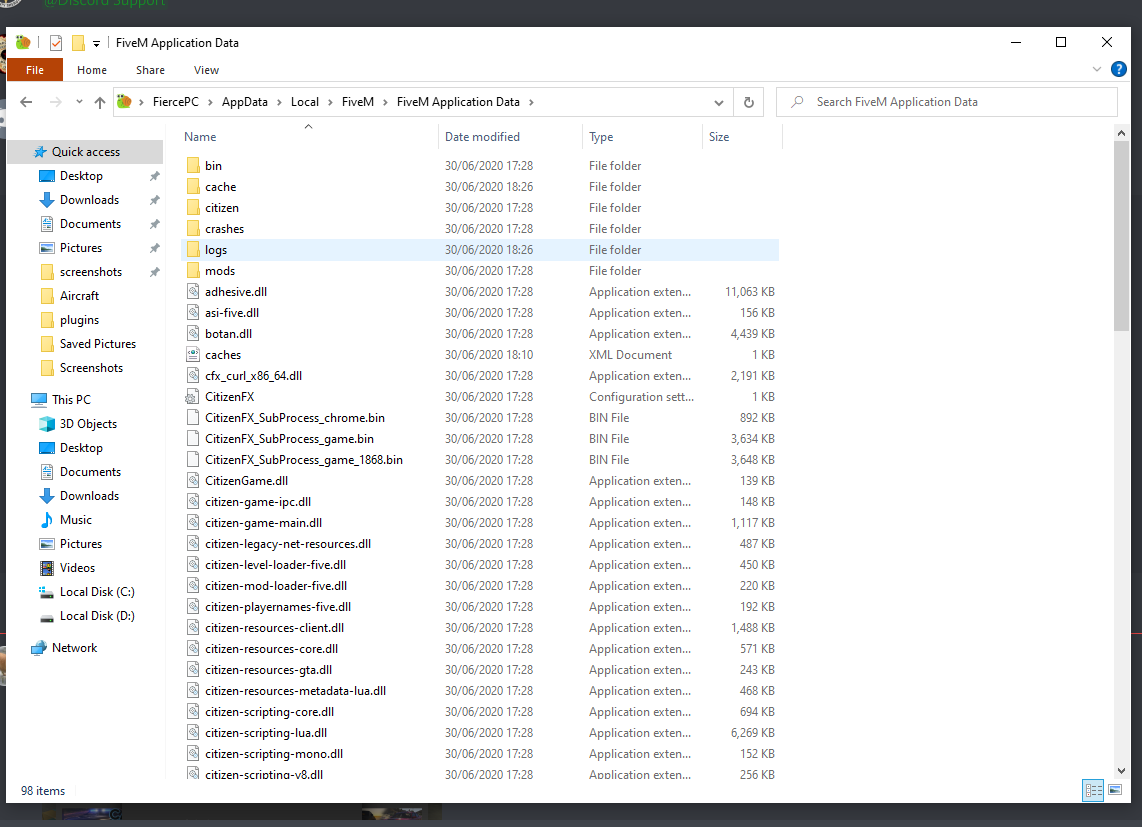Click citizen-resources-client.dll file name
The image size is (1142, 827).
275,628
